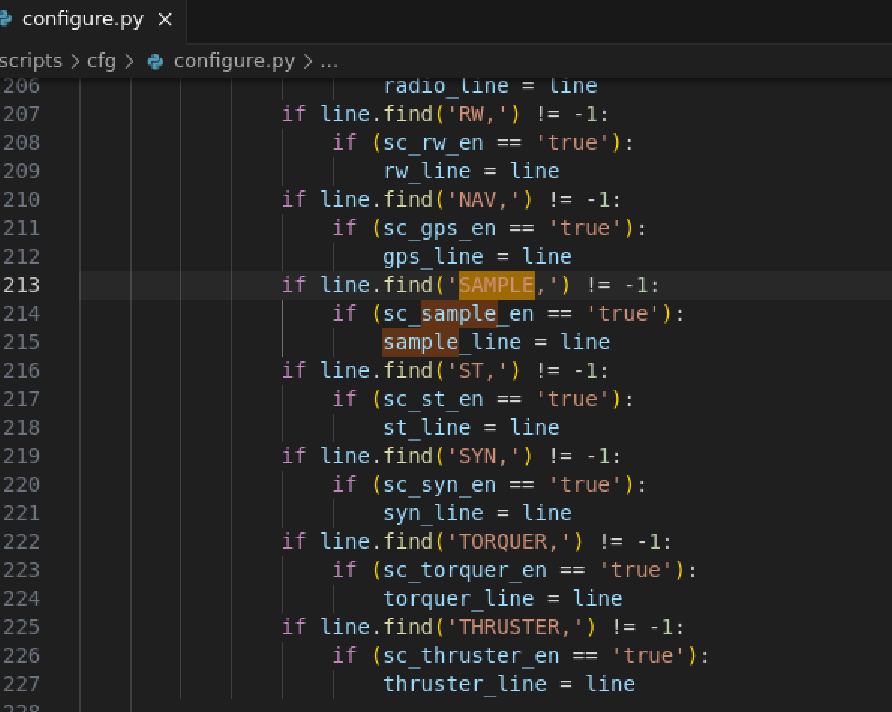Click line number 227 in the gutter

(x=21, y=684)
